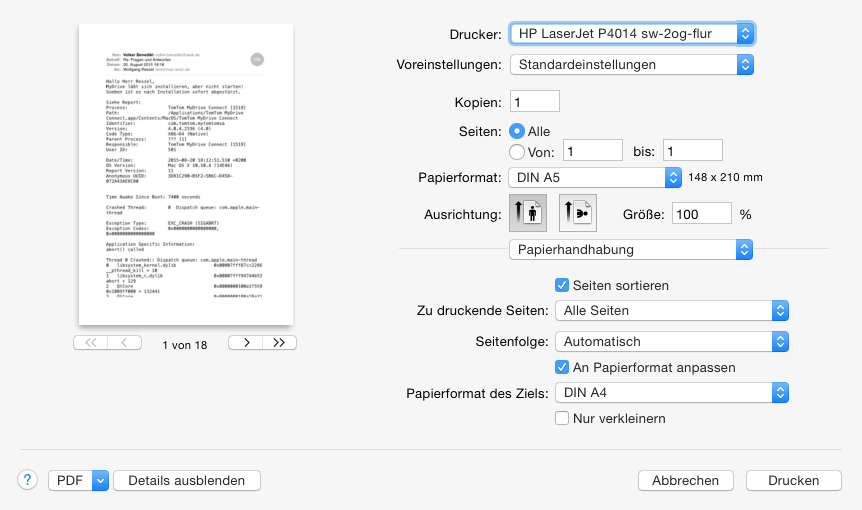Go to first page of preview

[91, 343]
